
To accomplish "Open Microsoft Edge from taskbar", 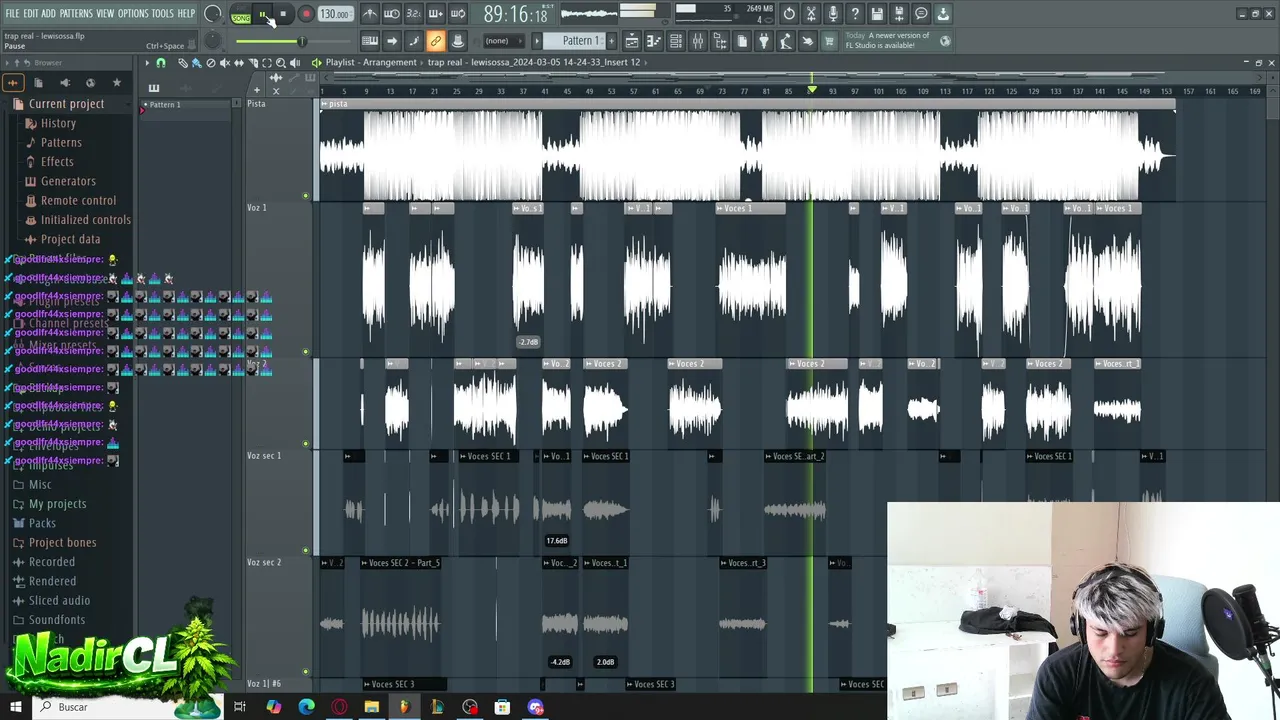I will [306, 707].
